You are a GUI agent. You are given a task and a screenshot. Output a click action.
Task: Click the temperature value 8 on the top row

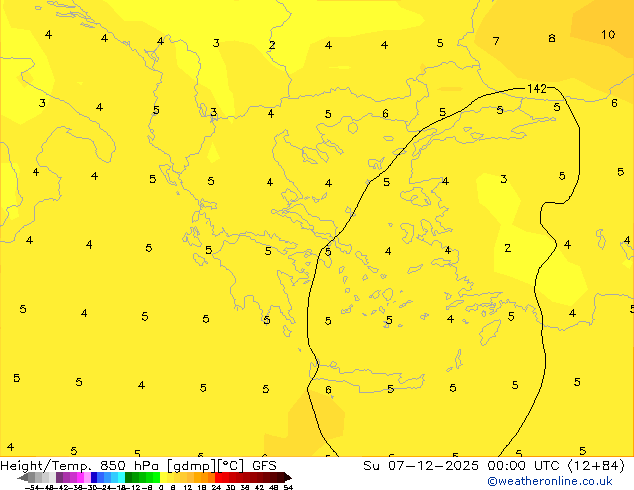552,38
